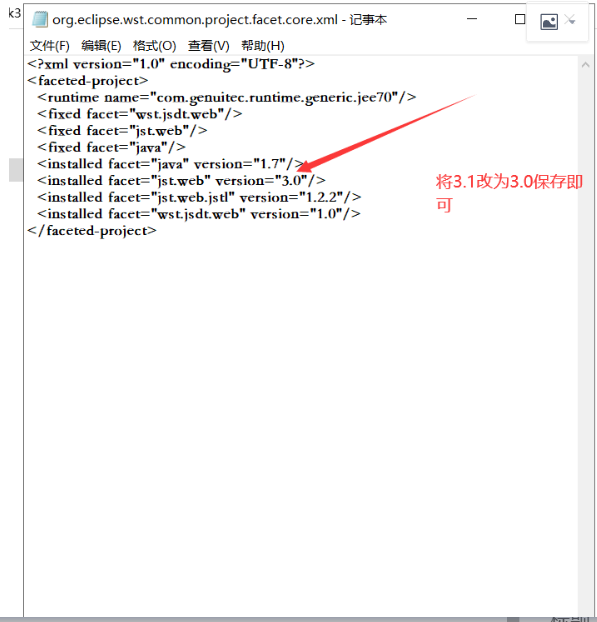Open the 编辑(E) menu
597x622 pixels.
click(101, 46)
